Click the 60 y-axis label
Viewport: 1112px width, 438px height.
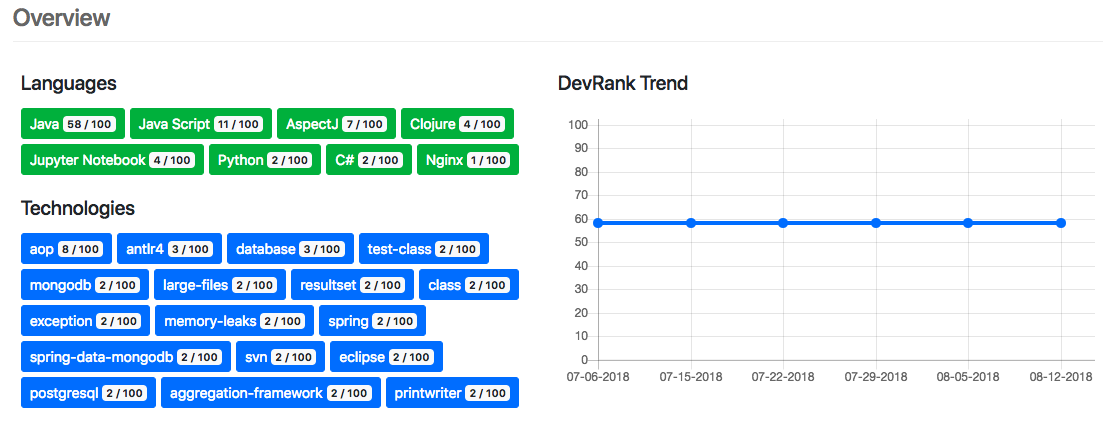(582, 219)
